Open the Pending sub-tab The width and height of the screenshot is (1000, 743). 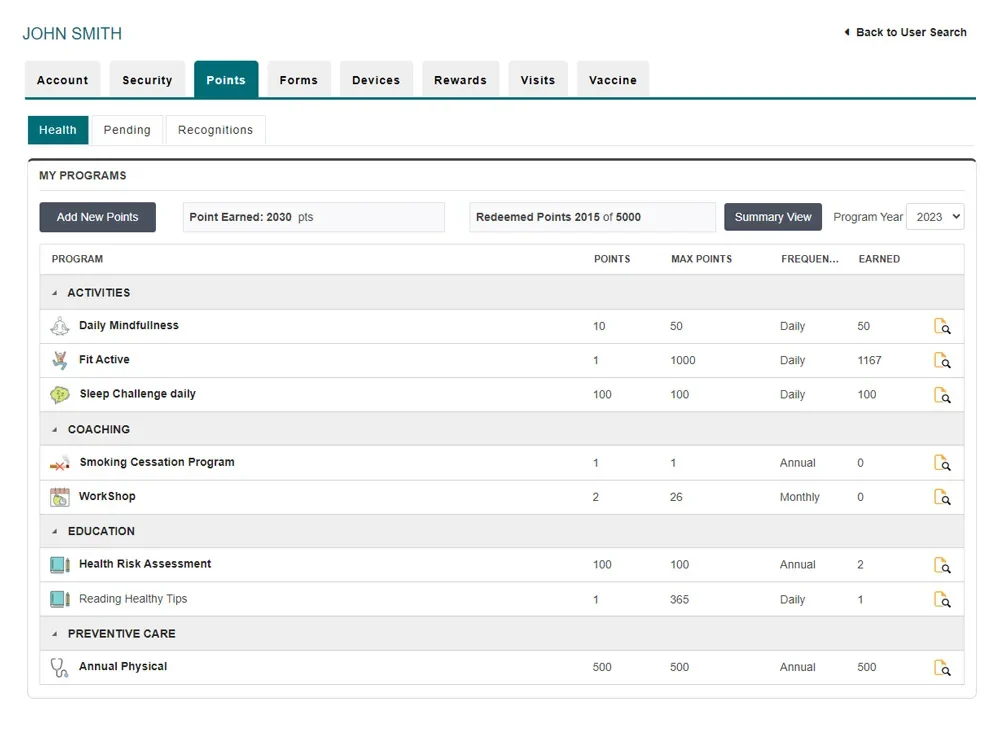coord(127,130)
